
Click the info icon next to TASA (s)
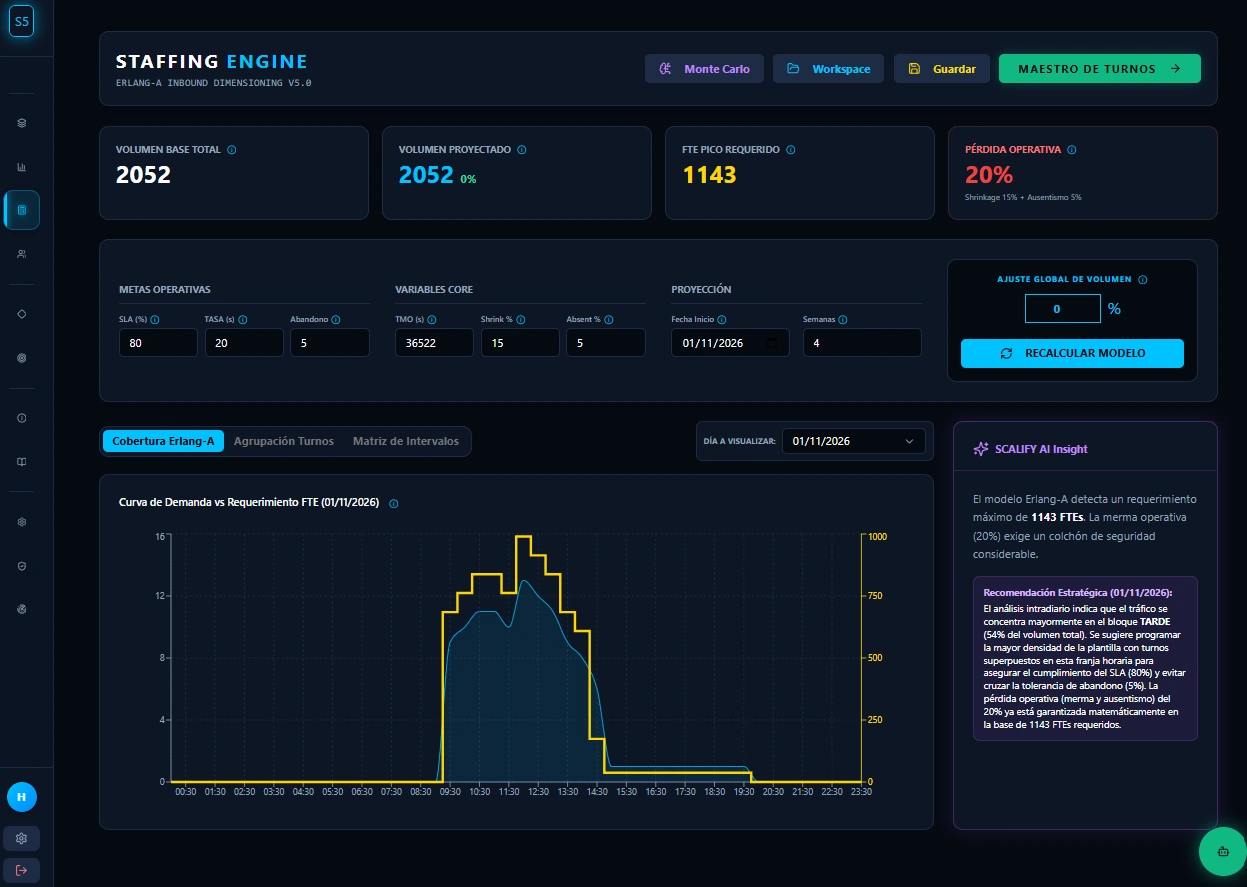(243, 320)
